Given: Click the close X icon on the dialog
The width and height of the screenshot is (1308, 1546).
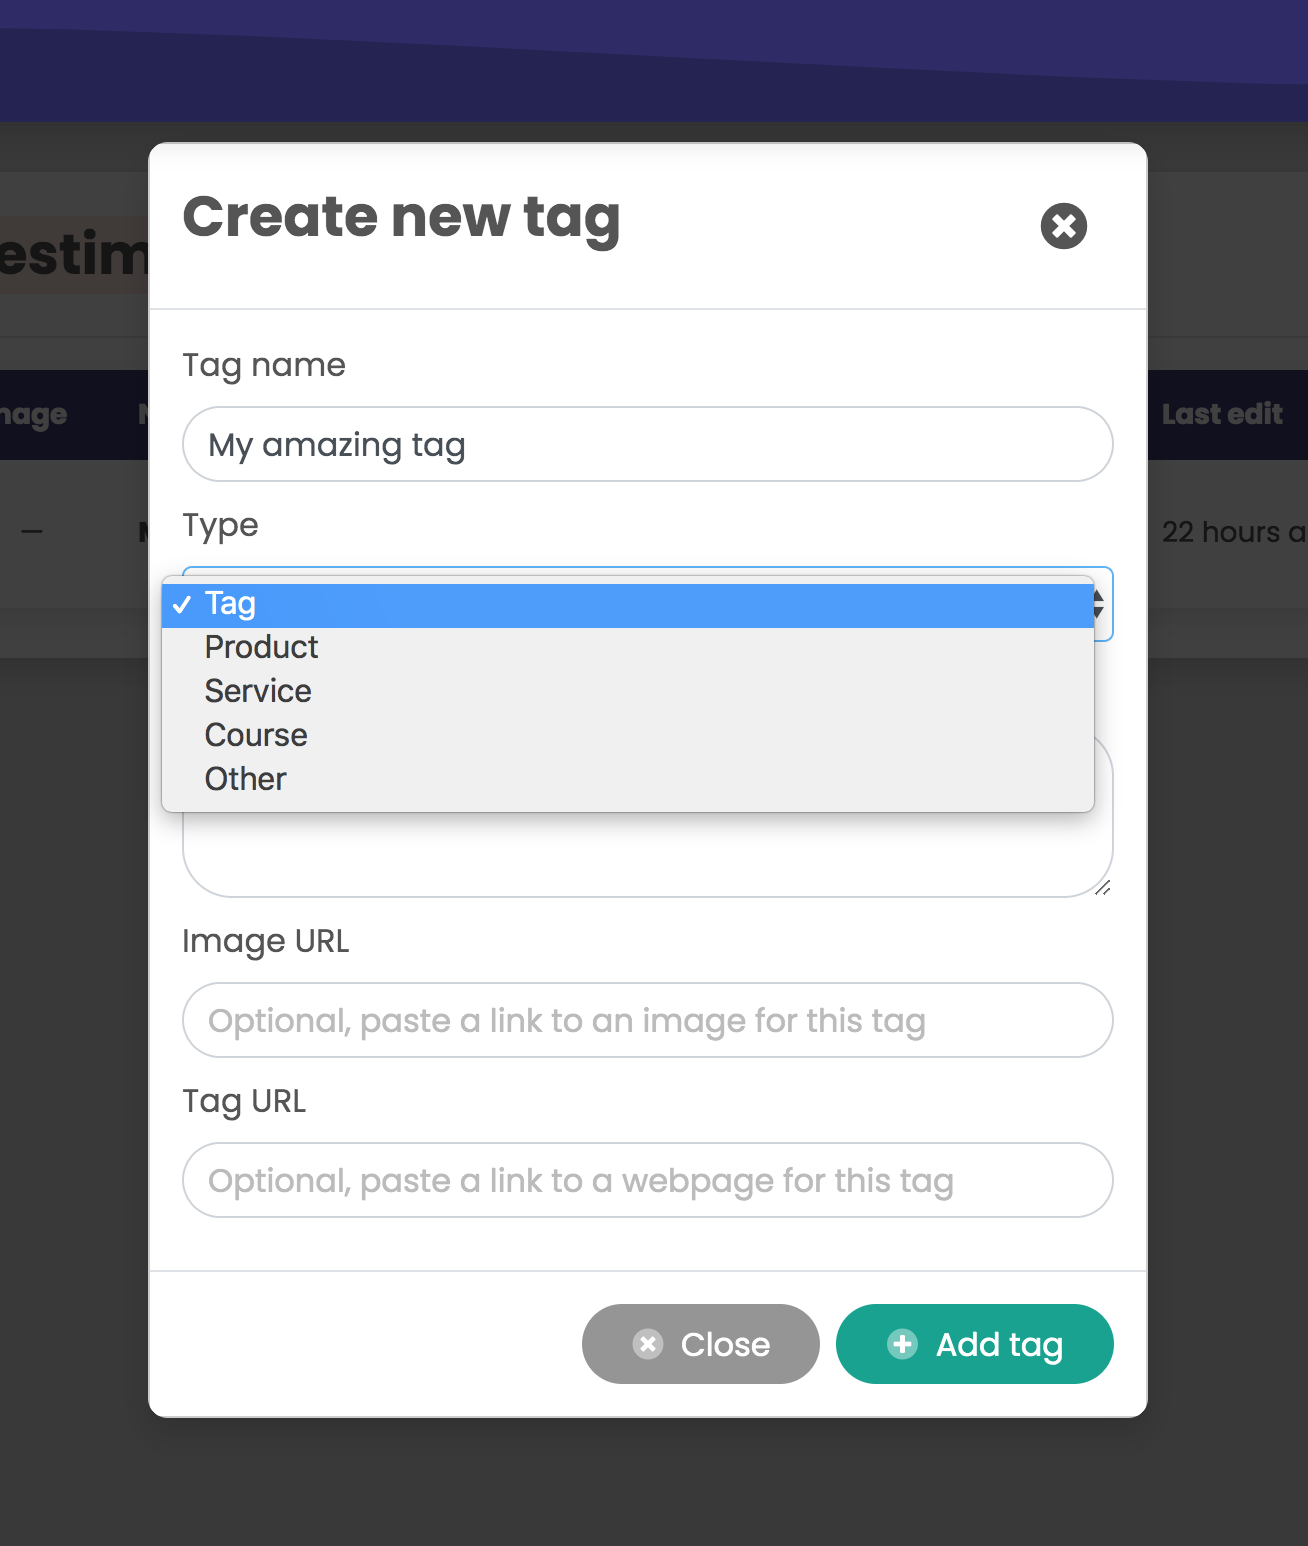Looking at the screenshot, I should [x=1063, y=226].
